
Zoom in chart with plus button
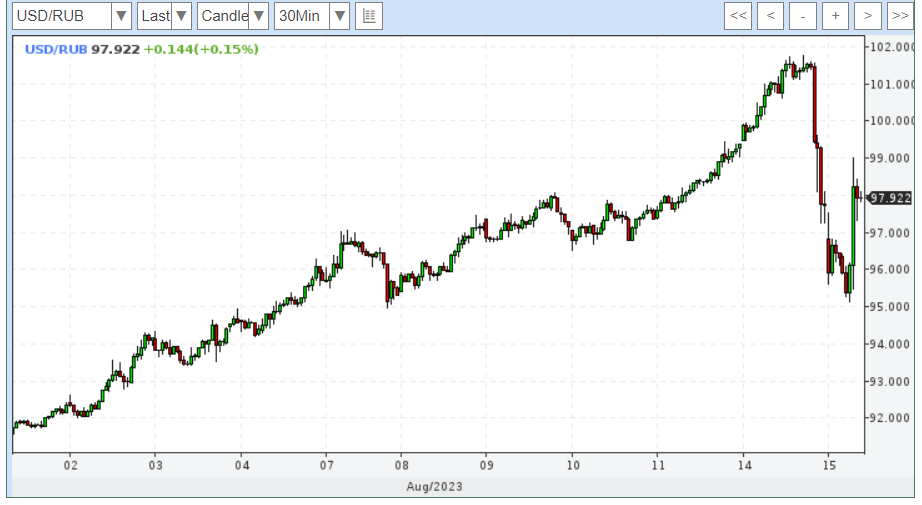(835, 16)
